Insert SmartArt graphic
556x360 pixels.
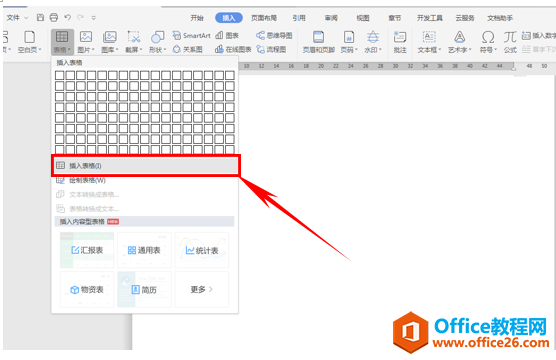point(191,35)
